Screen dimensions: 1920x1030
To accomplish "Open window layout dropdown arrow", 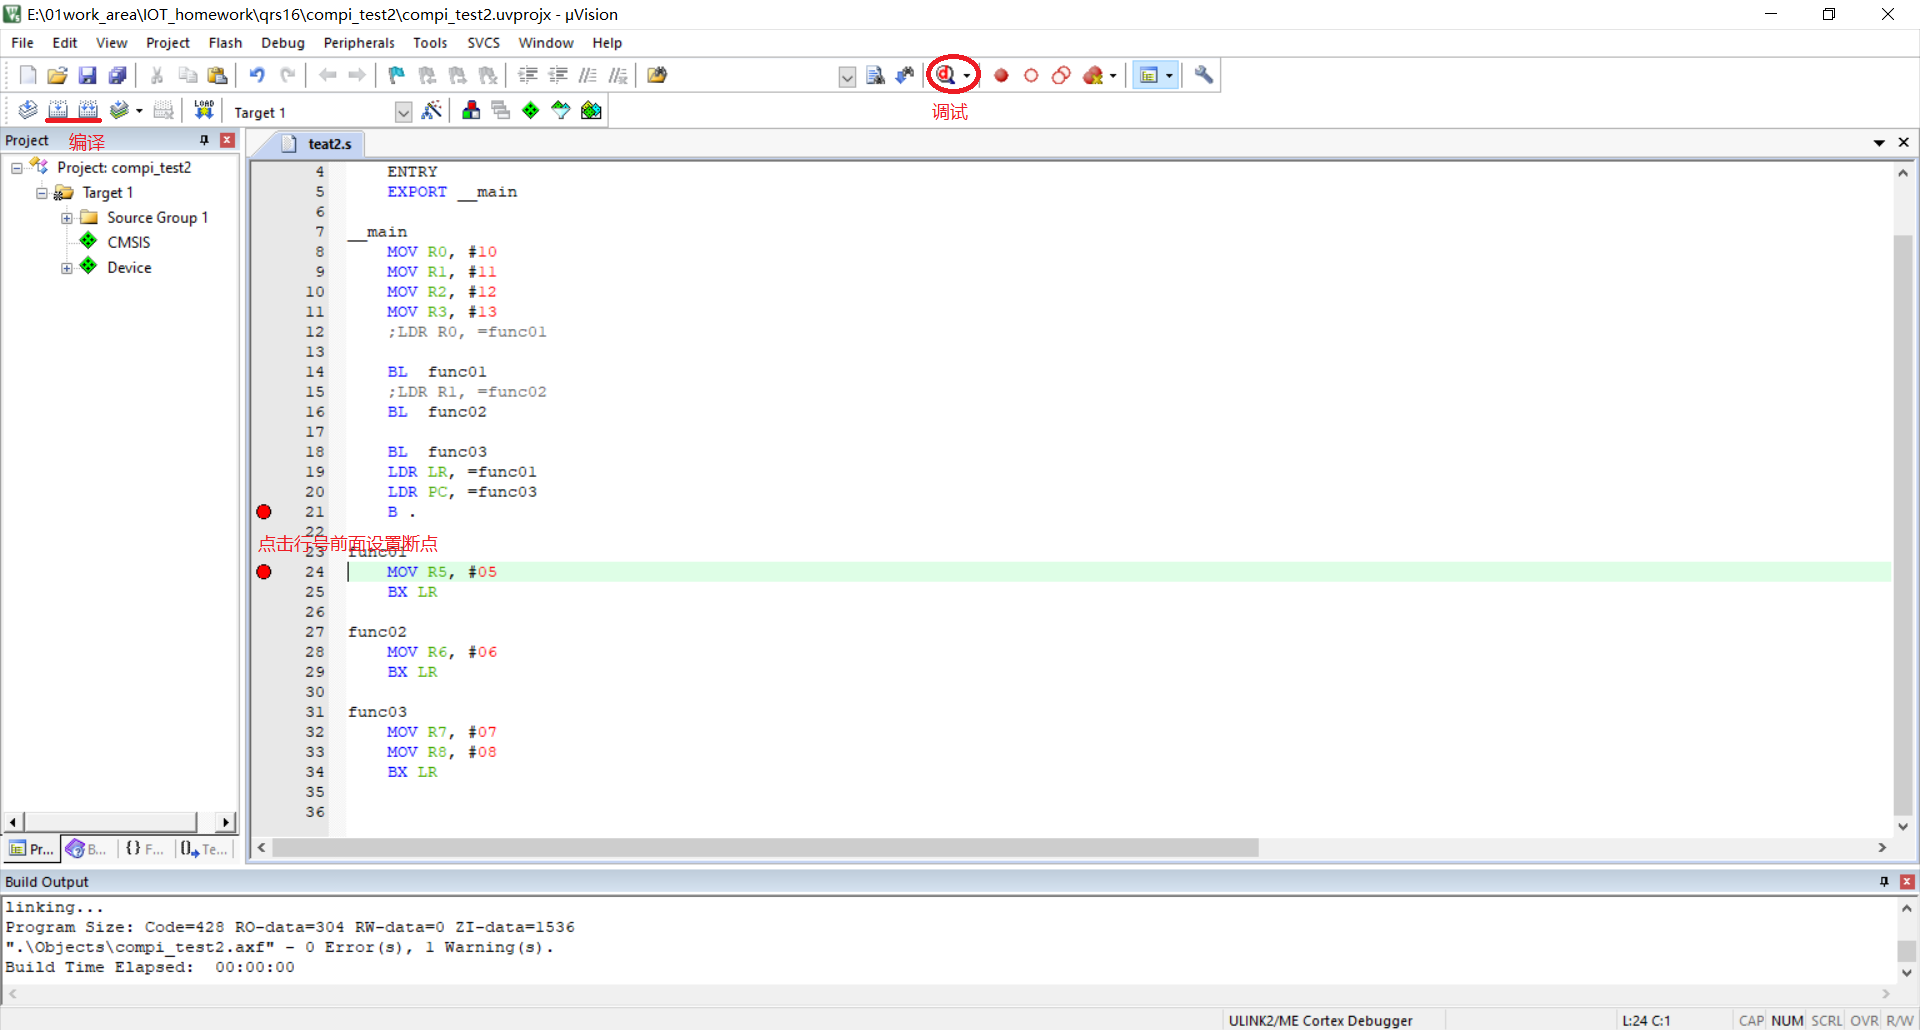I will tap(1169, 76).
